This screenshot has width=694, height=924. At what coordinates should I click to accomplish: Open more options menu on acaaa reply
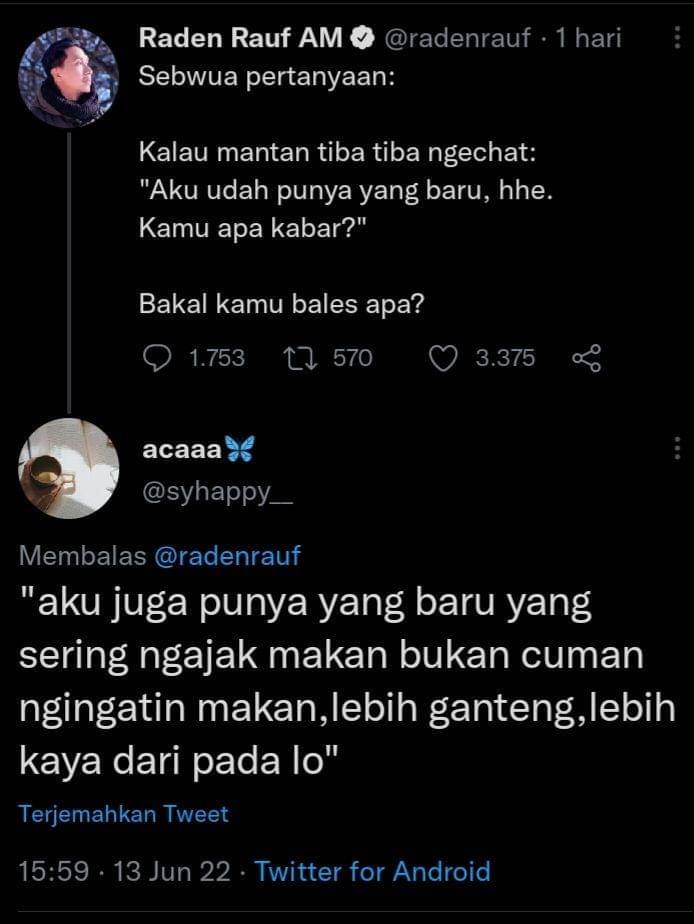coord(678,448)
